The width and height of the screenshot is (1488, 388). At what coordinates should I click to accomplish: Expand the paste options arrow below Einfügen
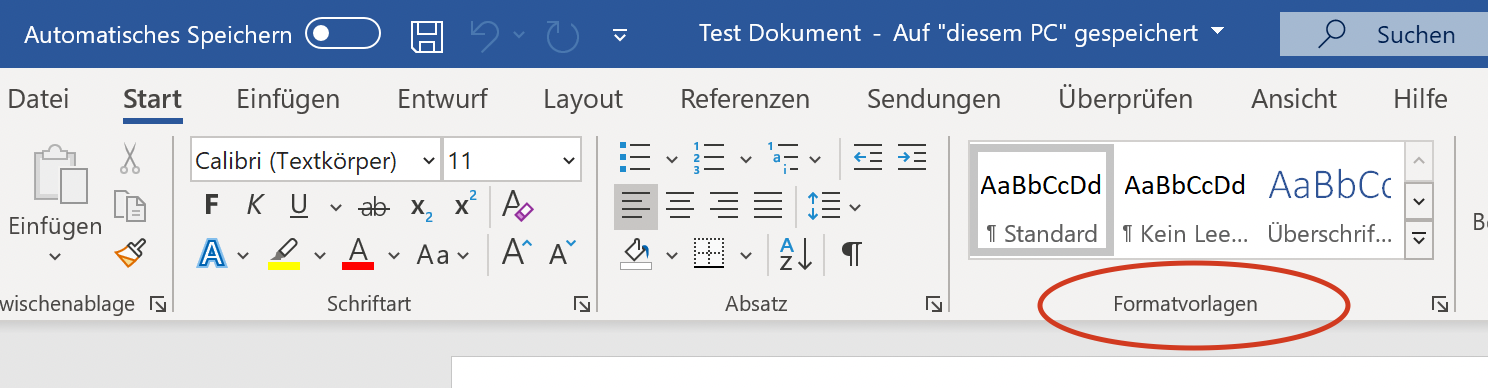55,257
